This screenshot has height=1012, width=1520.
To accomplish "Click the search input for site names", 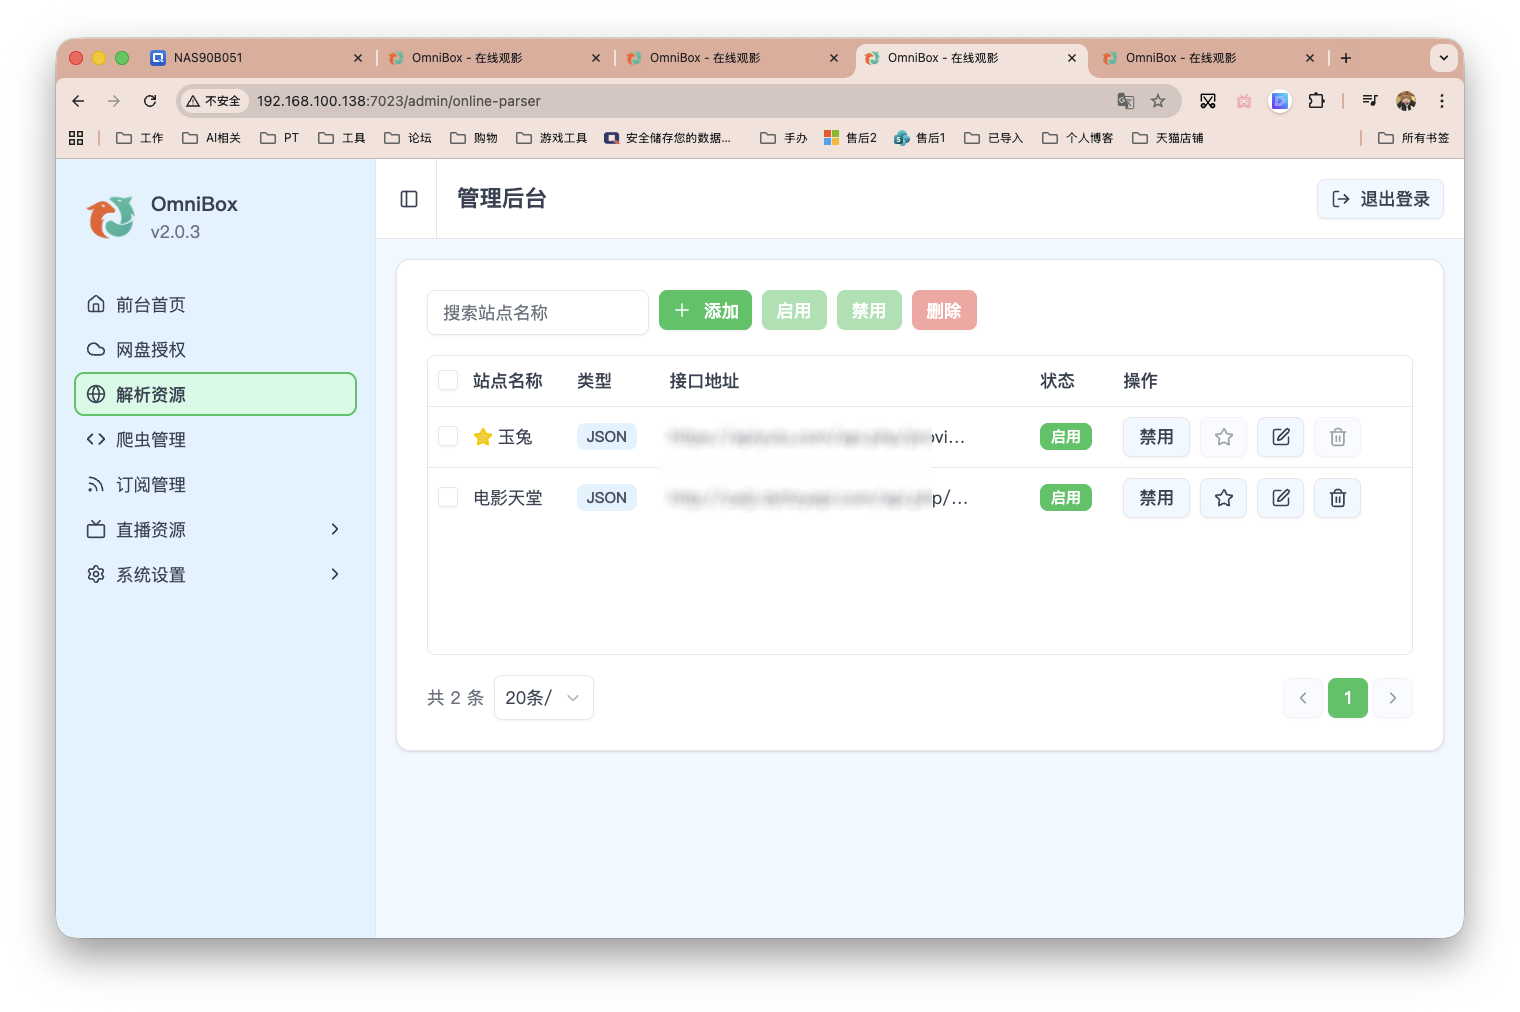I will pyautogui.click(x=538, y=312).
